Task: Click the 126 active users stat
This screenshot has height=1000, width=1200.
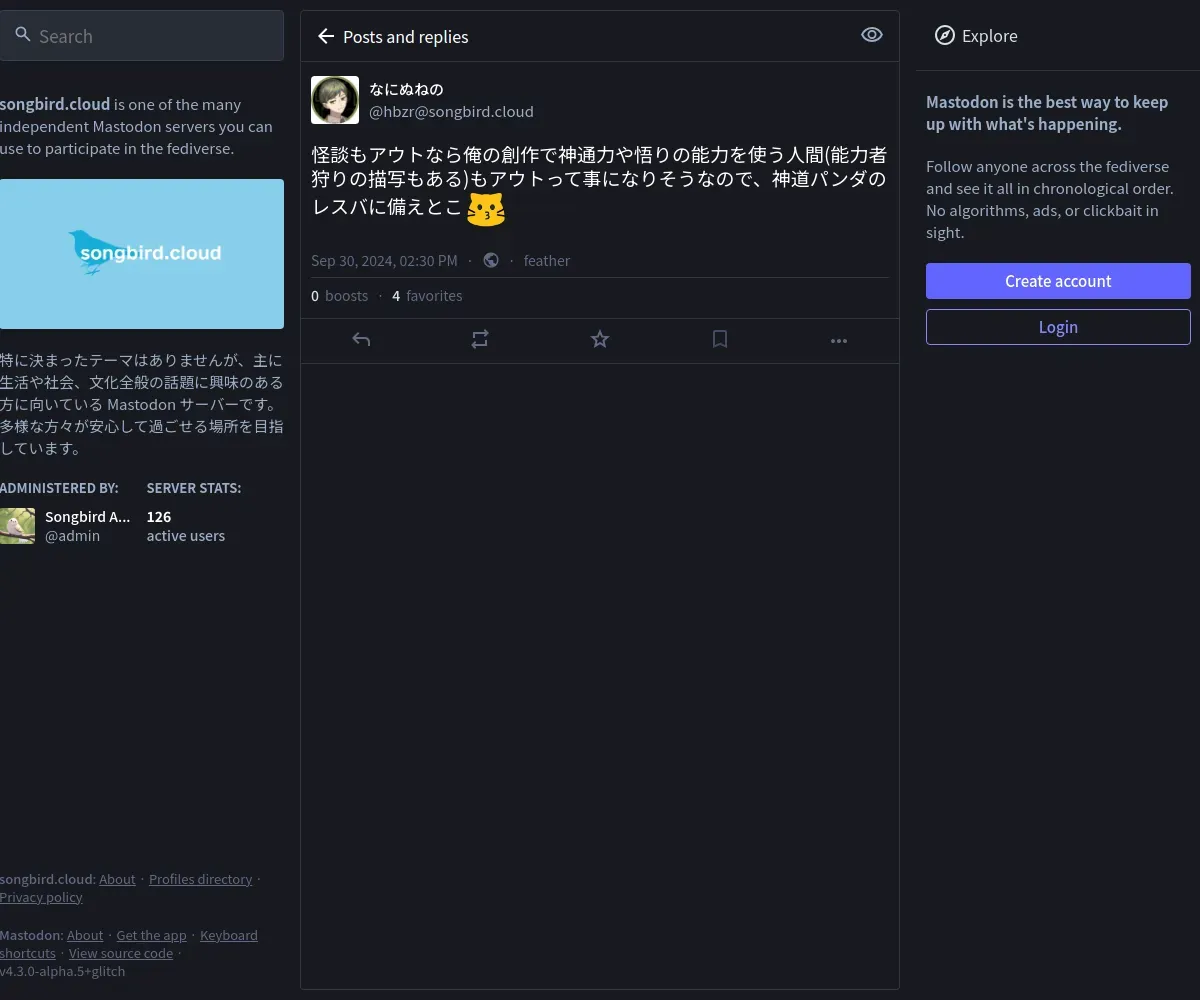Action: 186,526
